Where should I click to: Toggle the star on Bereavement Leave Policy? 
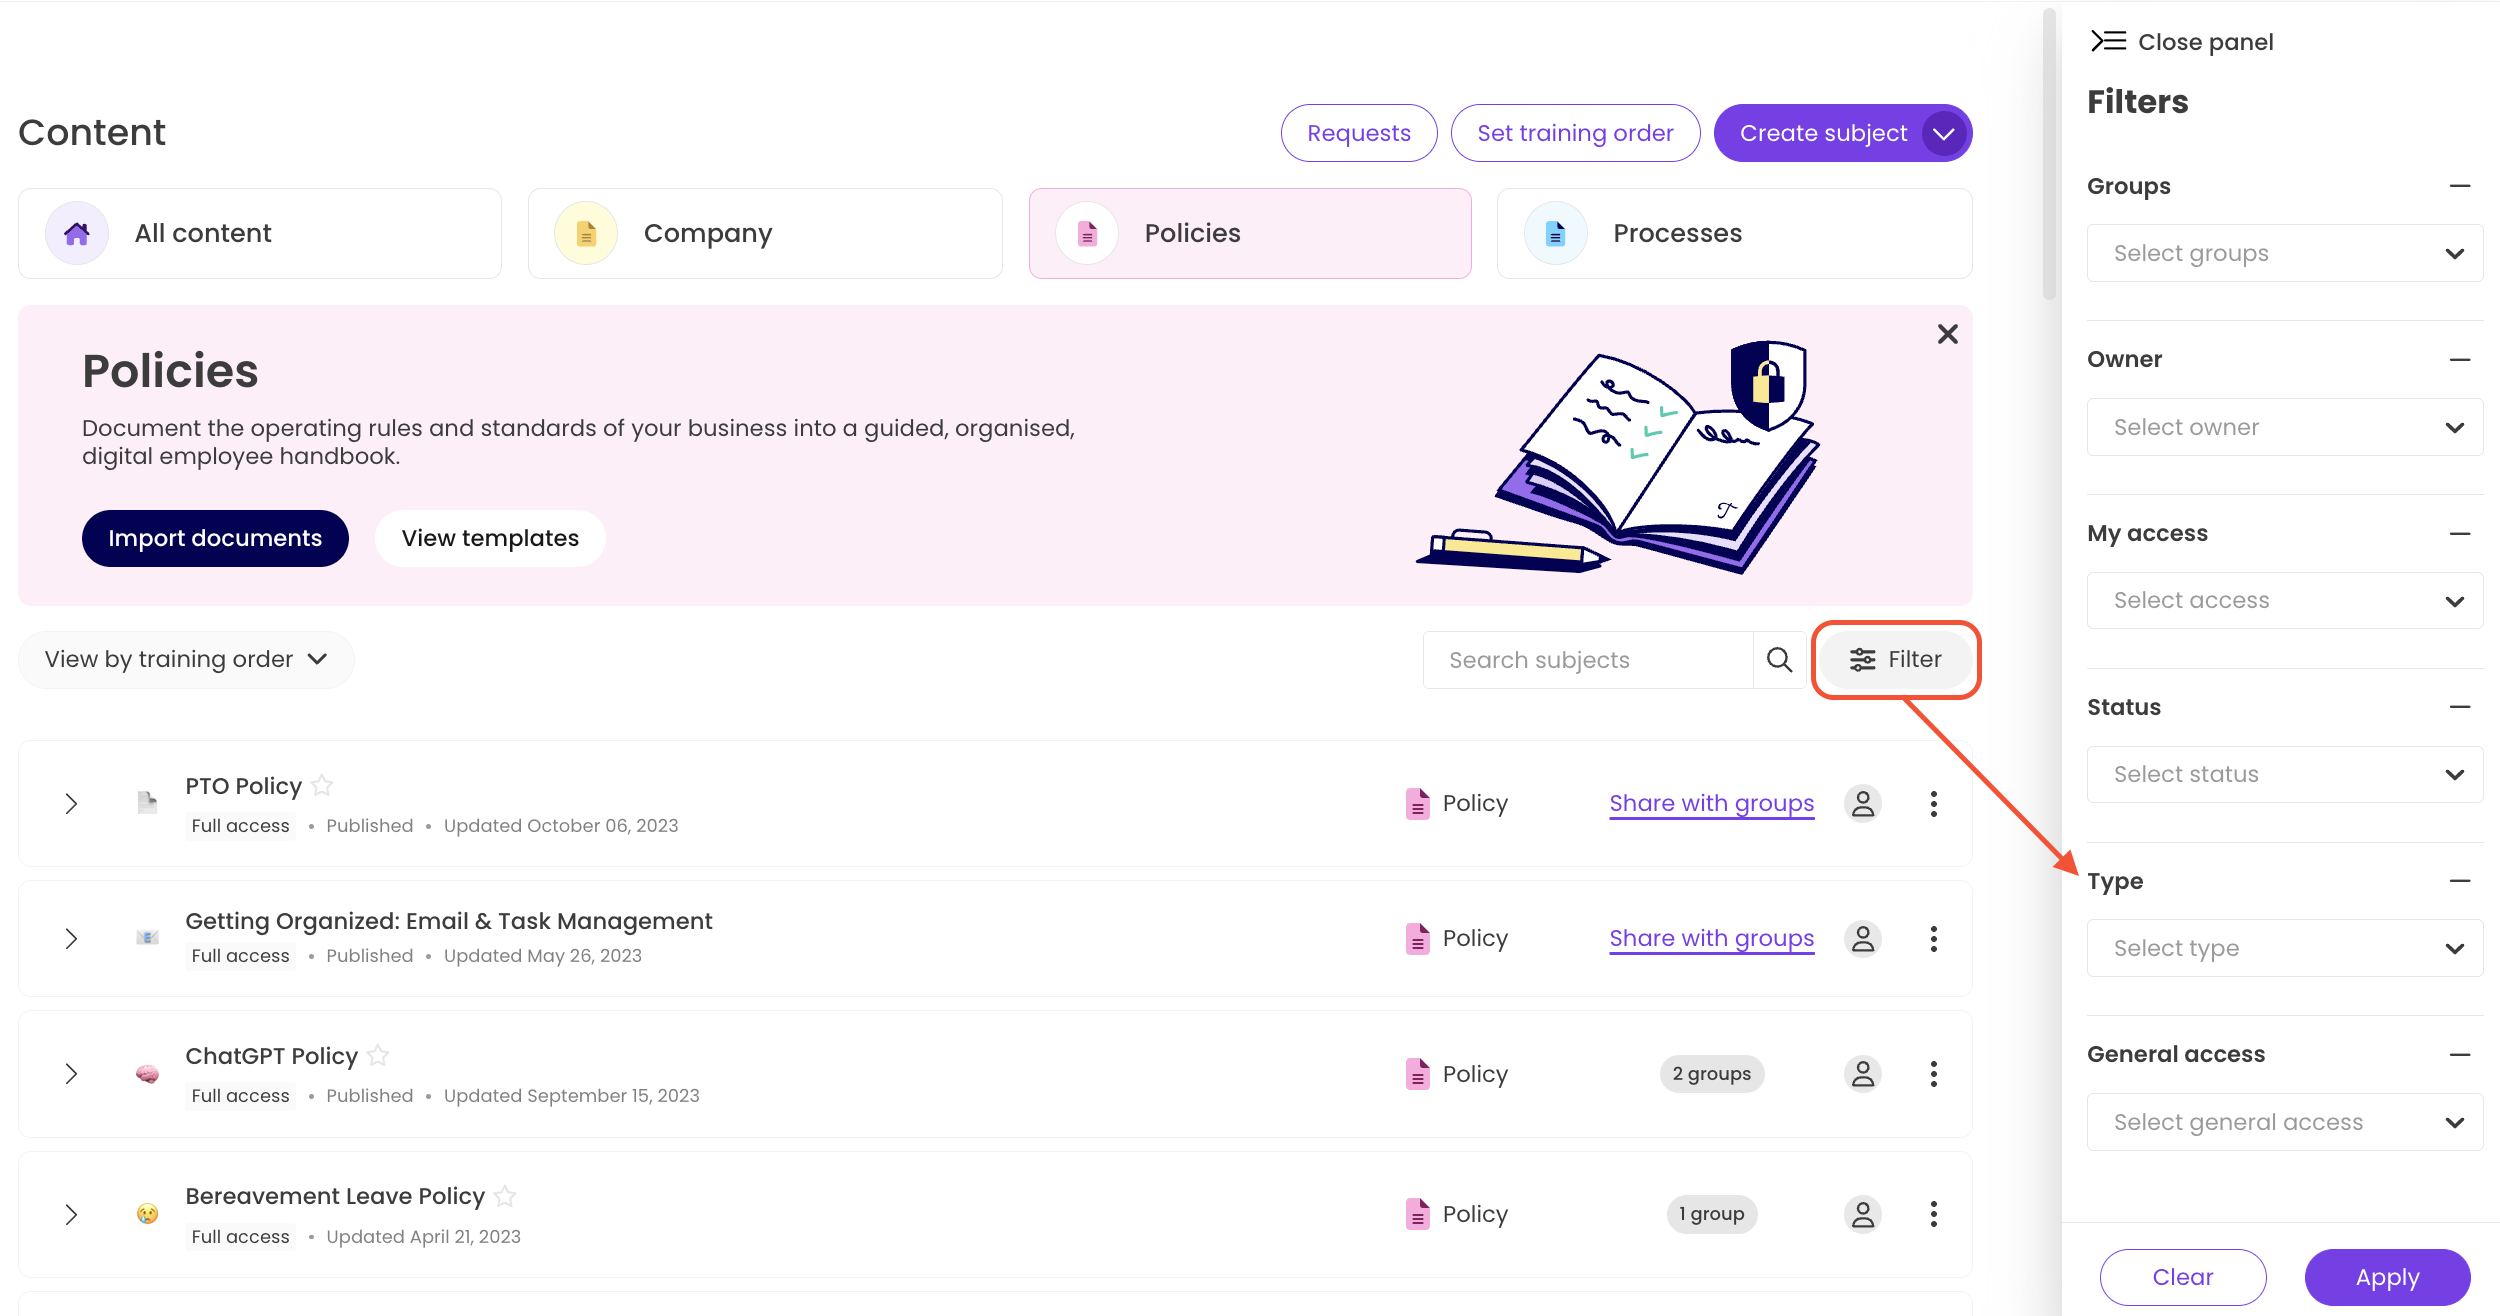pos(505,1196)
